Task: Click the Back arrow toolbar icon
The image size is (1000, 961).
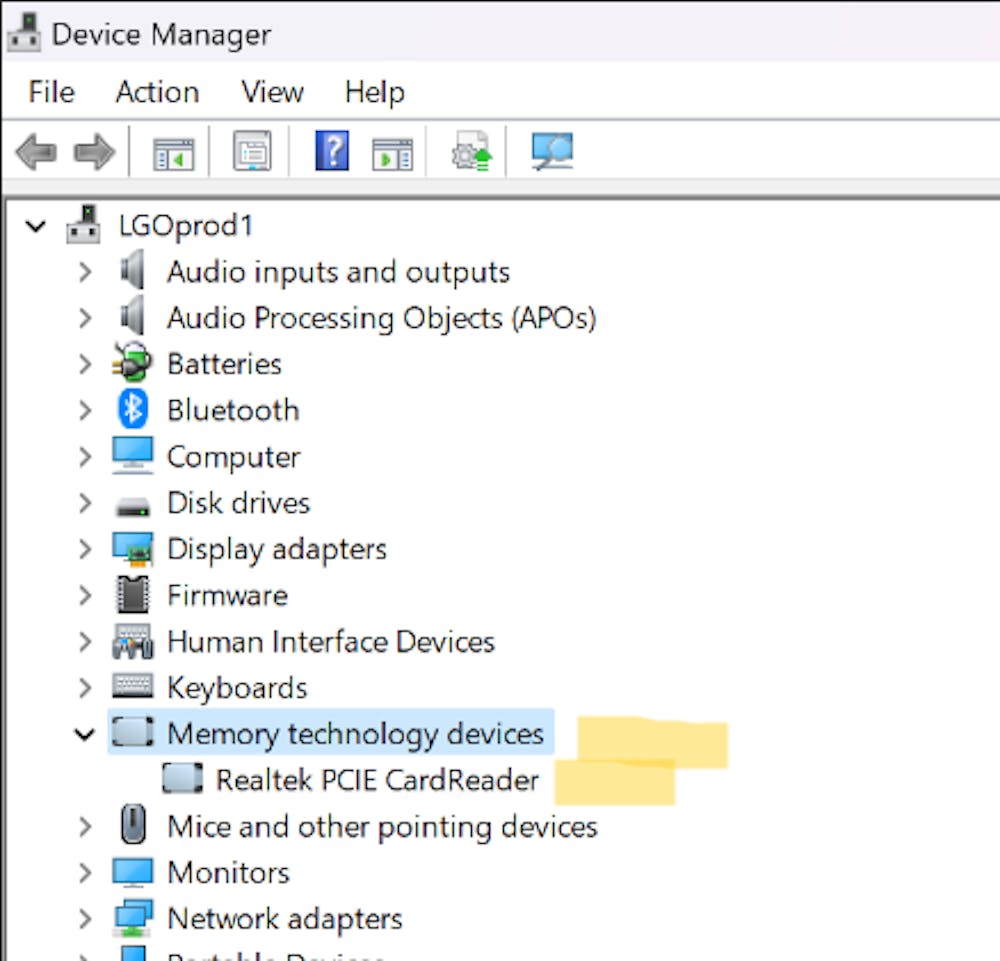Action: pyautogui.click(x=36, y=153)
